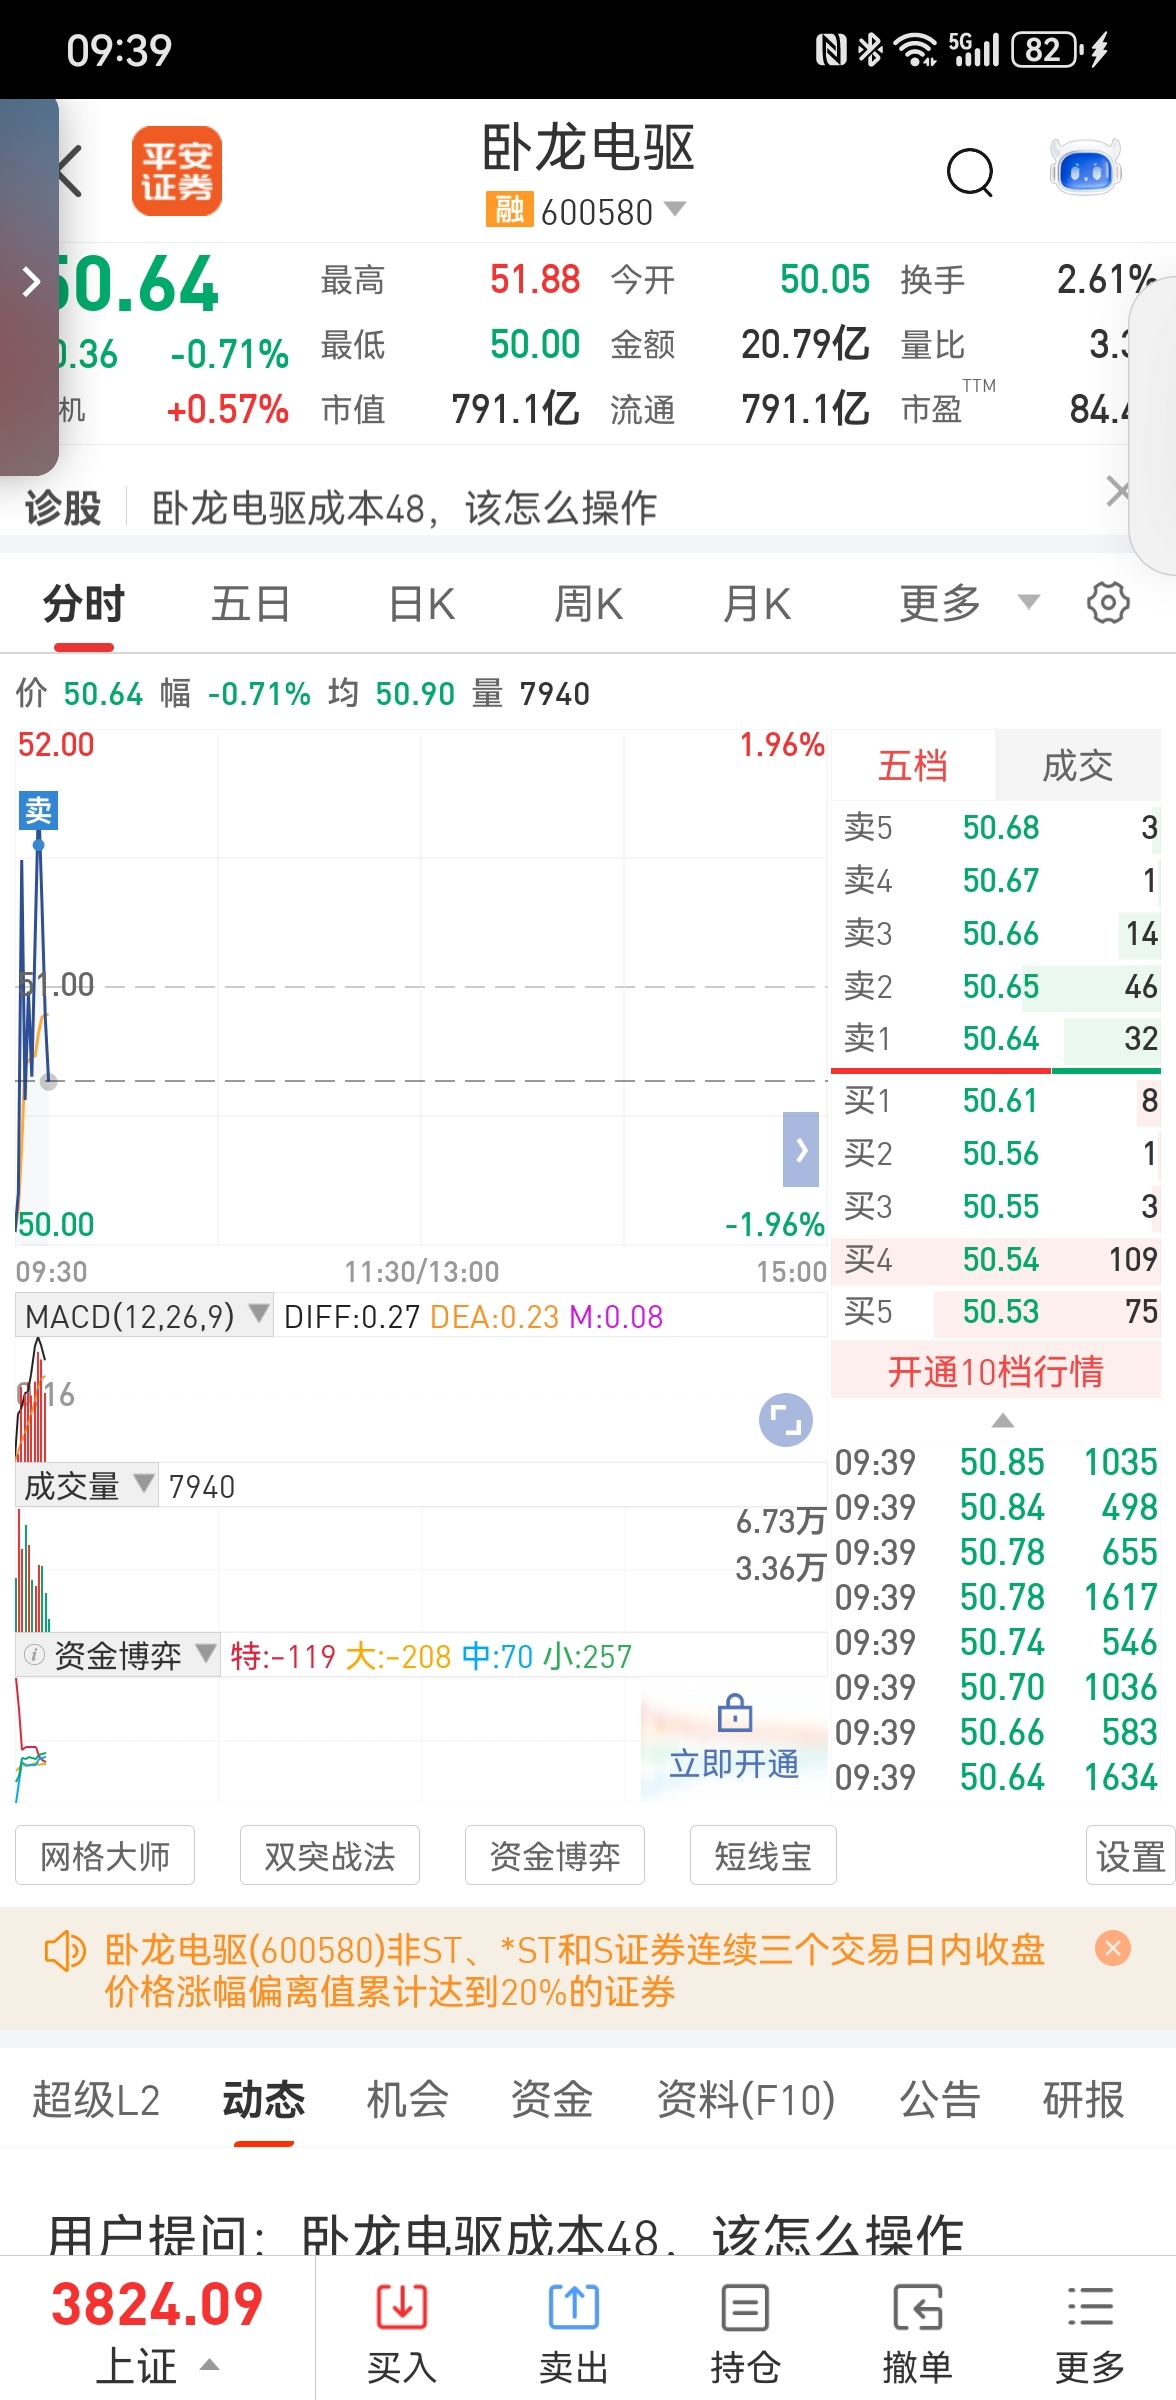
Task: Tap the 50.85 trade with volume 1035
Action: tap(996, 1462)
